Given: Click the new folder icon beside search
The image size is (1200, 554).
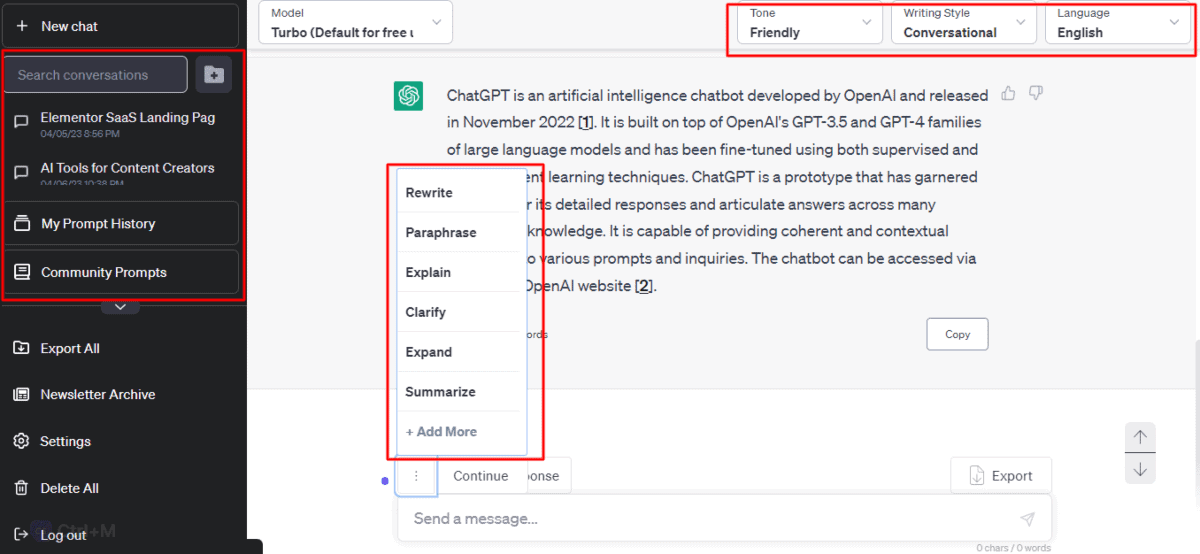Looking at the screenshot, I should [x=214, y=75].
